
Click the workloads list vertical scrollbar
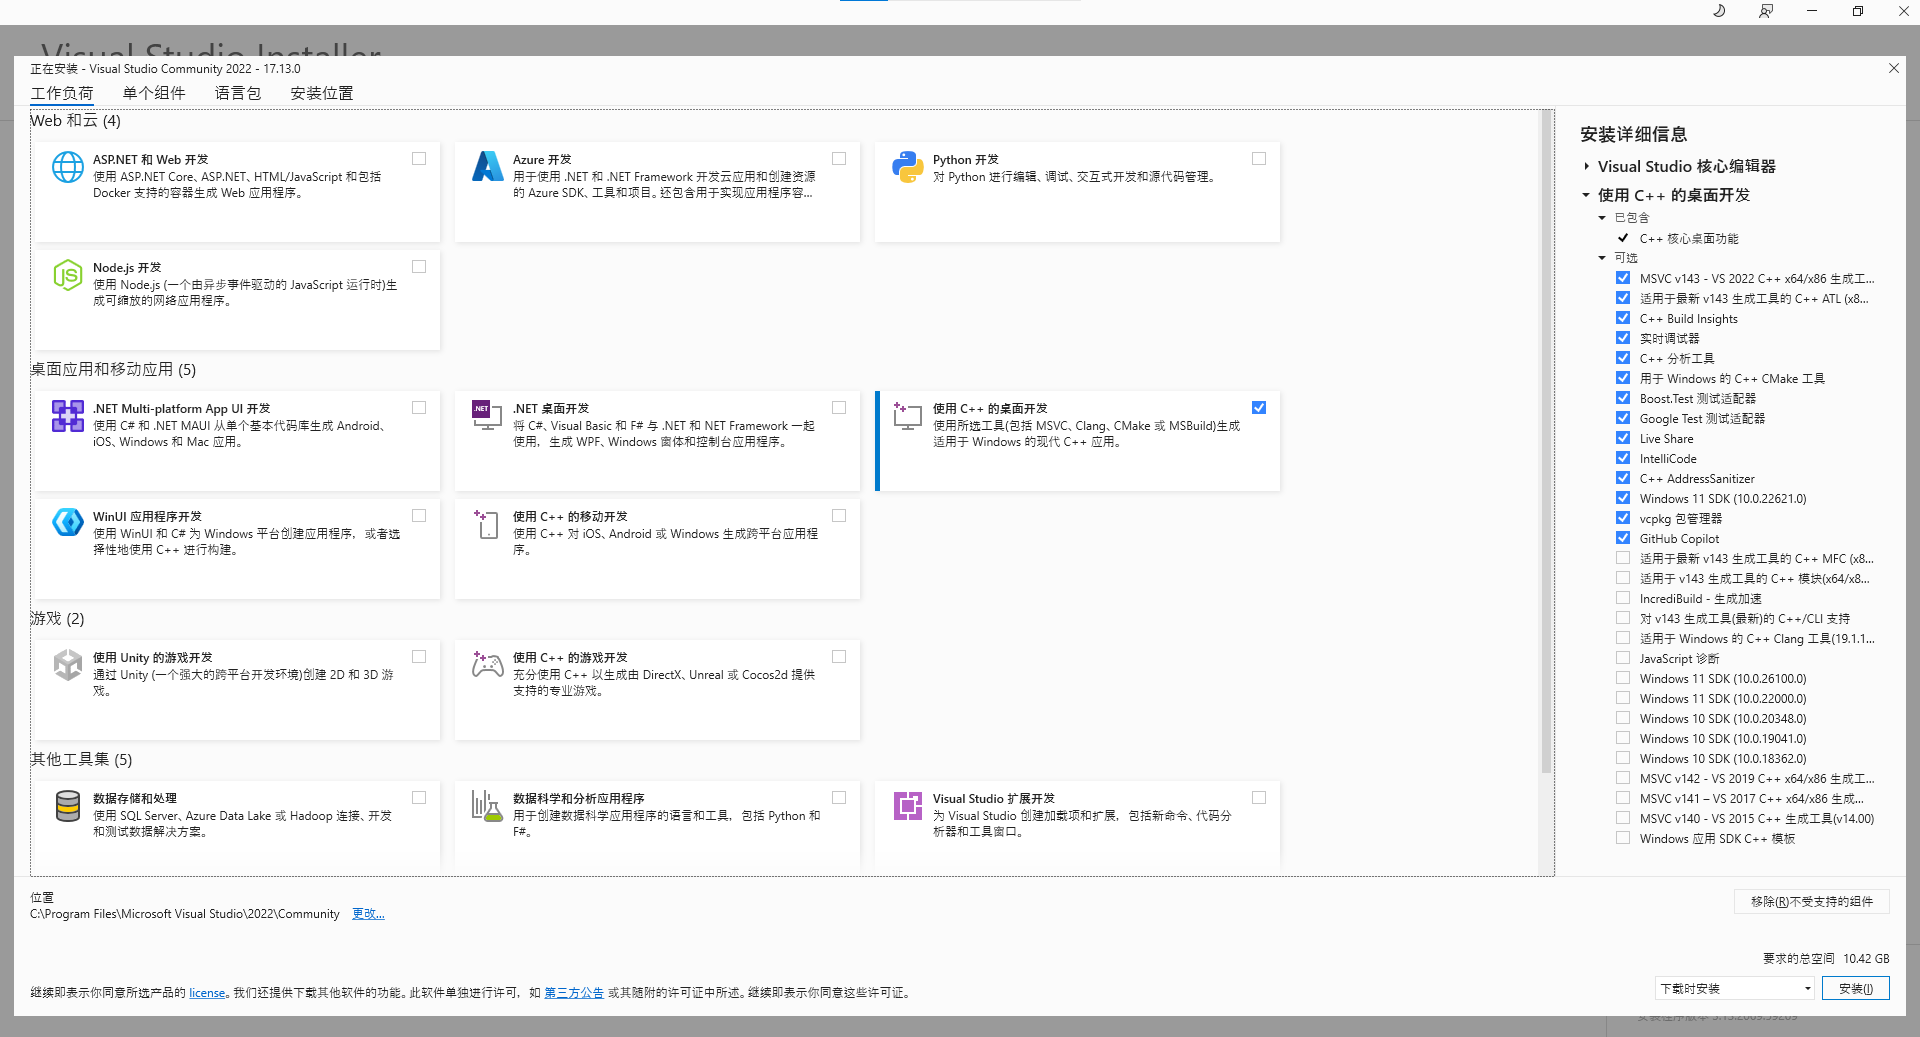point(1547,440)
